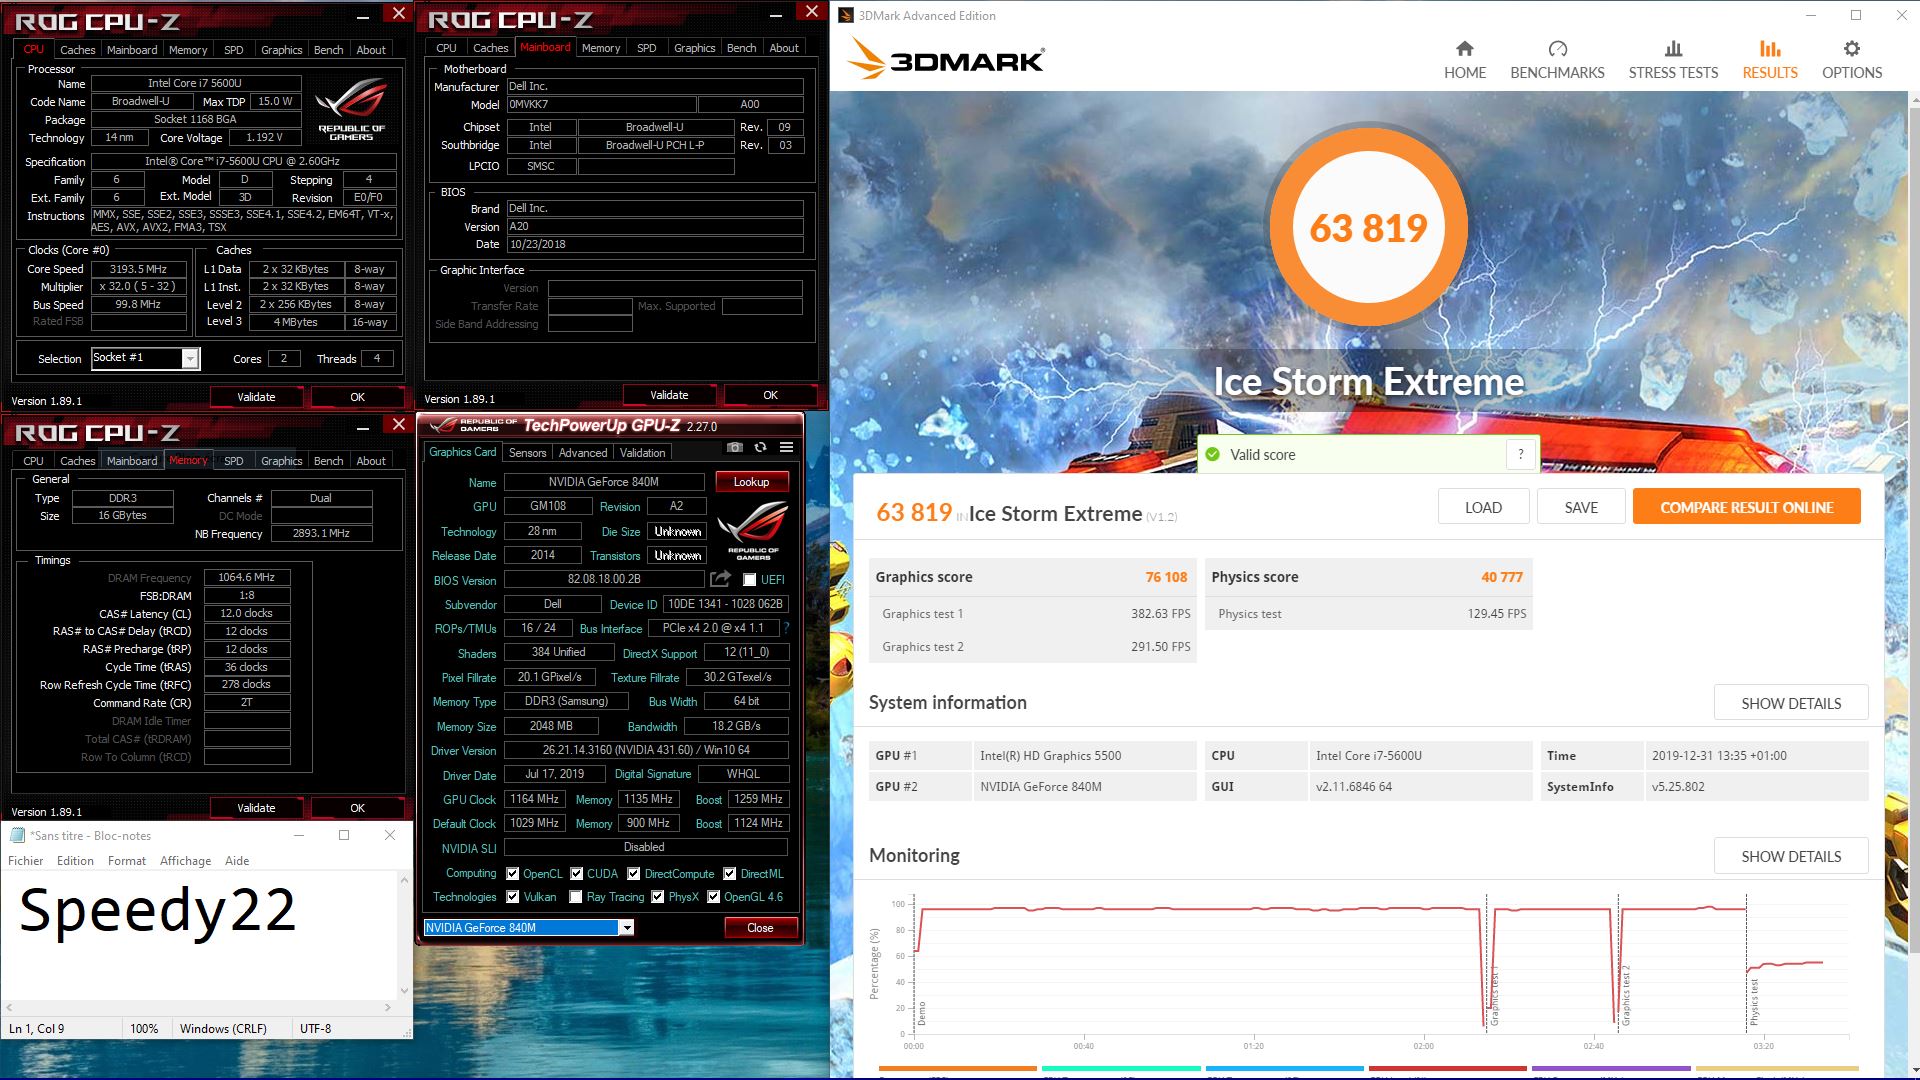
Task: Toggle the DirectML checkbox
Action: click(x=730, y=873)
